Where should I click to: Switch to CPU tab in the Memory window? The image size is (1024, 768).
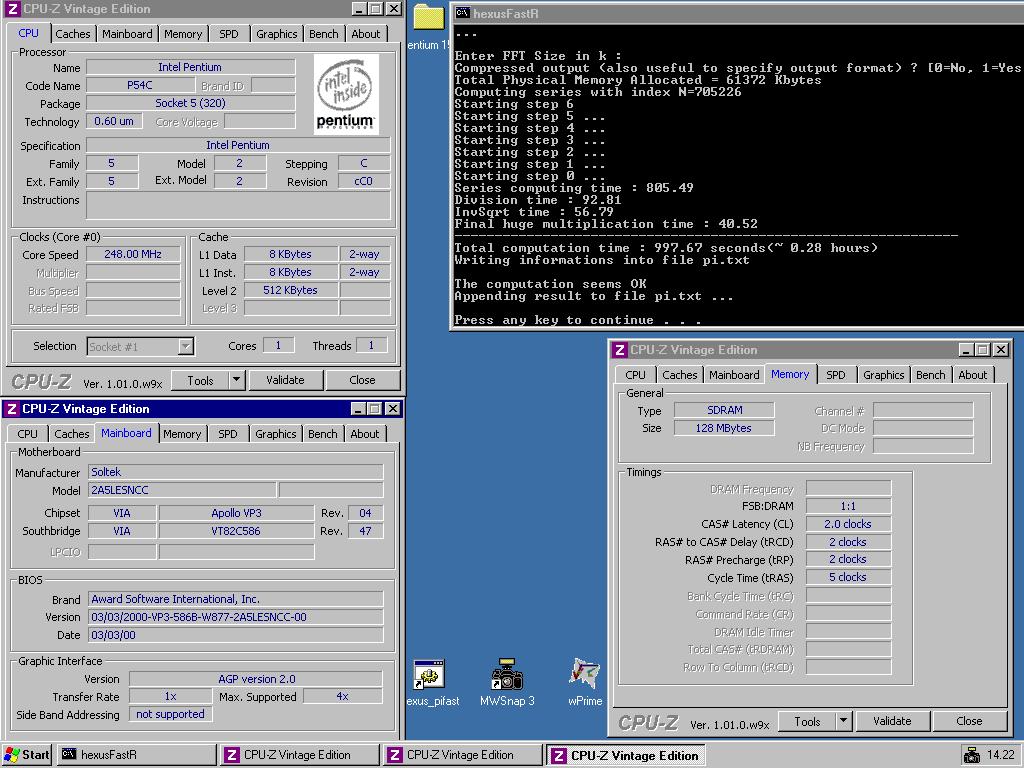point(635,375)
